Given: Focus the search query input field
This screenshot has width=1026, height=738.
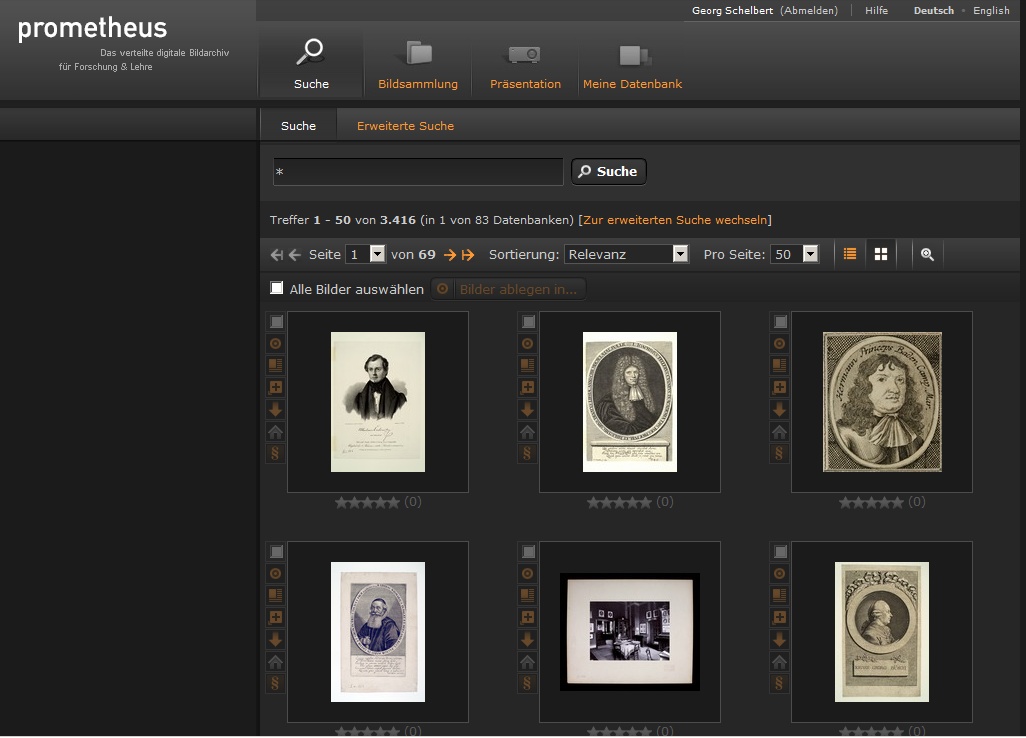Looking at the screenshot, I should click(418, 171).
